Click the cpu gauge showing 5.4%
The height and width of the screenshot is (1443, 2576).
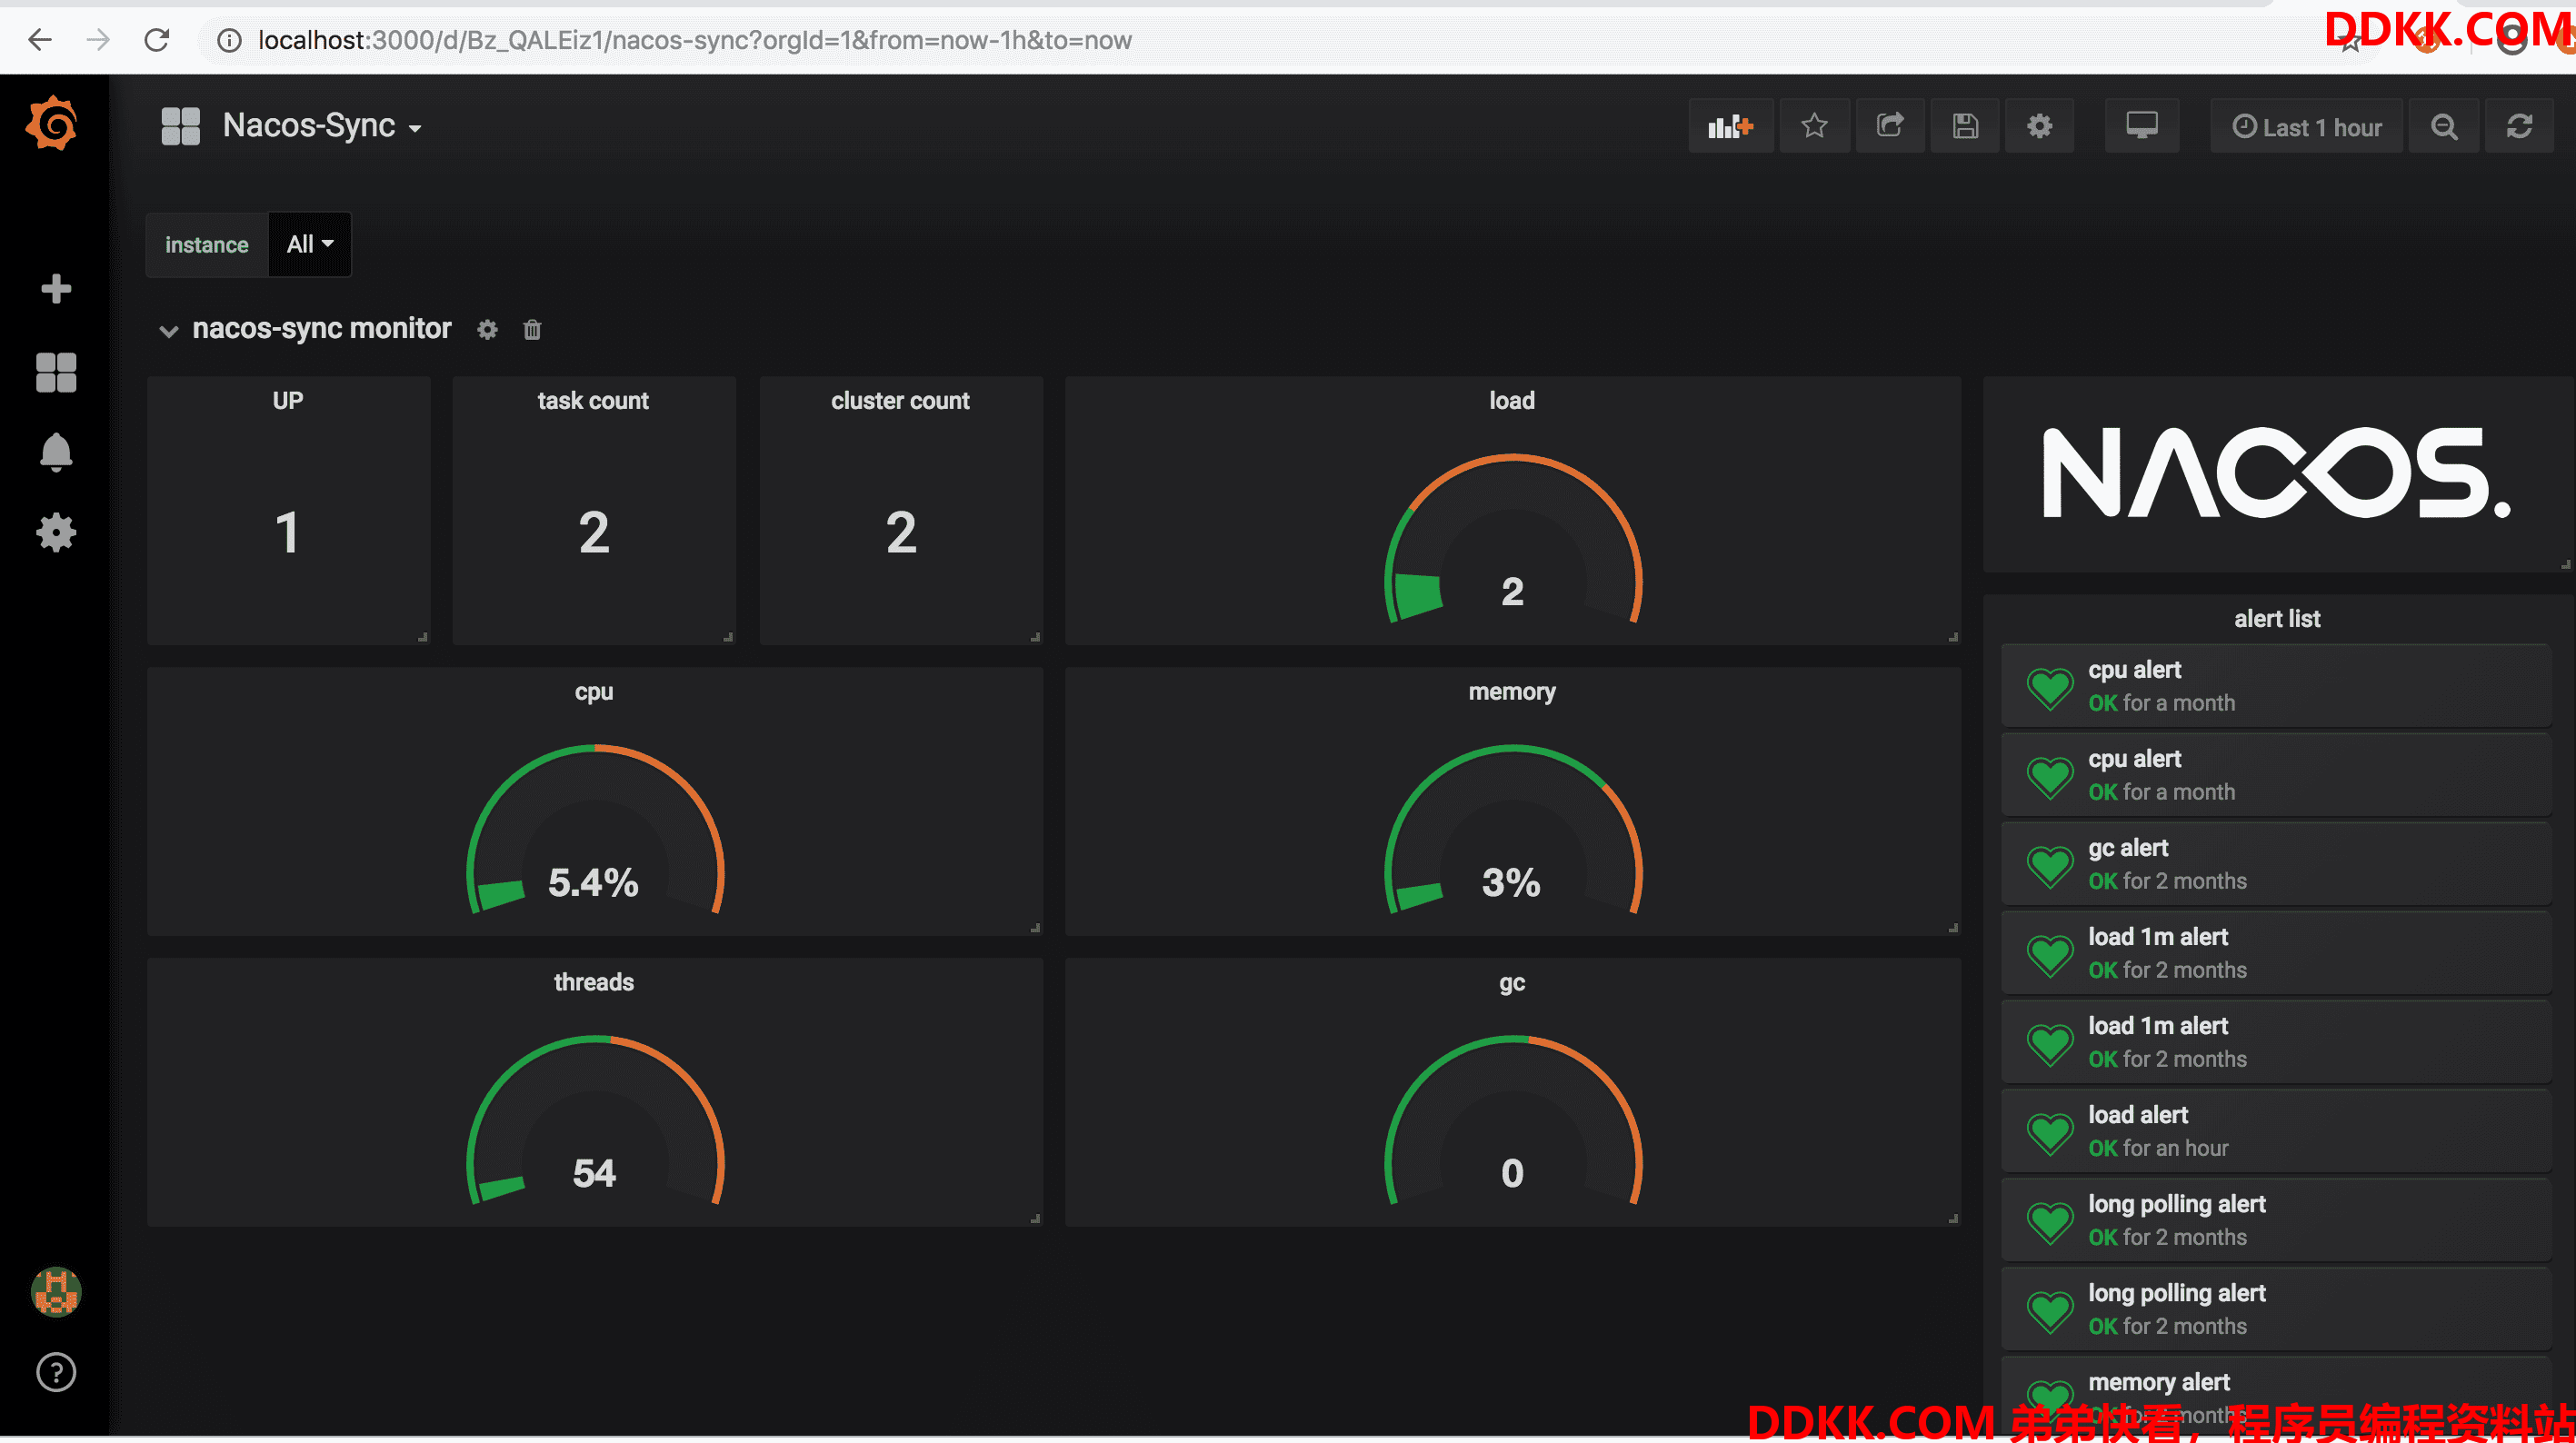pyautogui.click(x=595, y=830)
